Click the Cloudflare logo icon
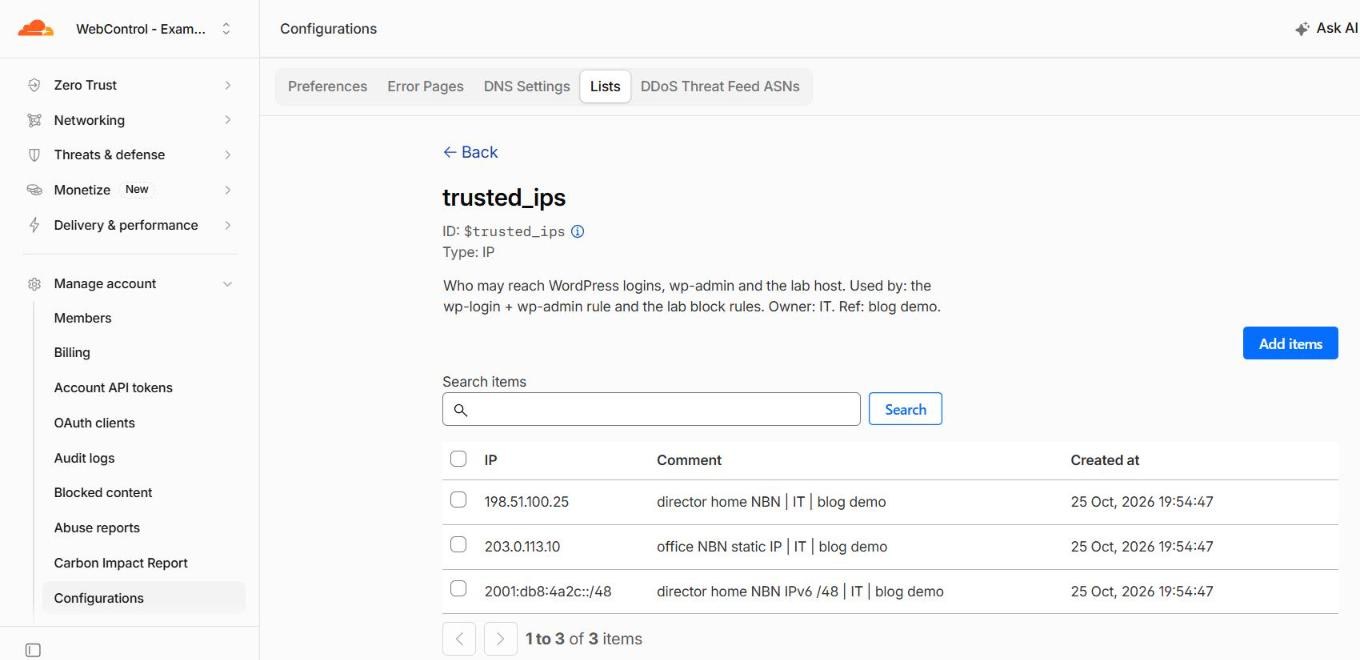This screenshot has height=660, width=1360. [x=36, y=28]
